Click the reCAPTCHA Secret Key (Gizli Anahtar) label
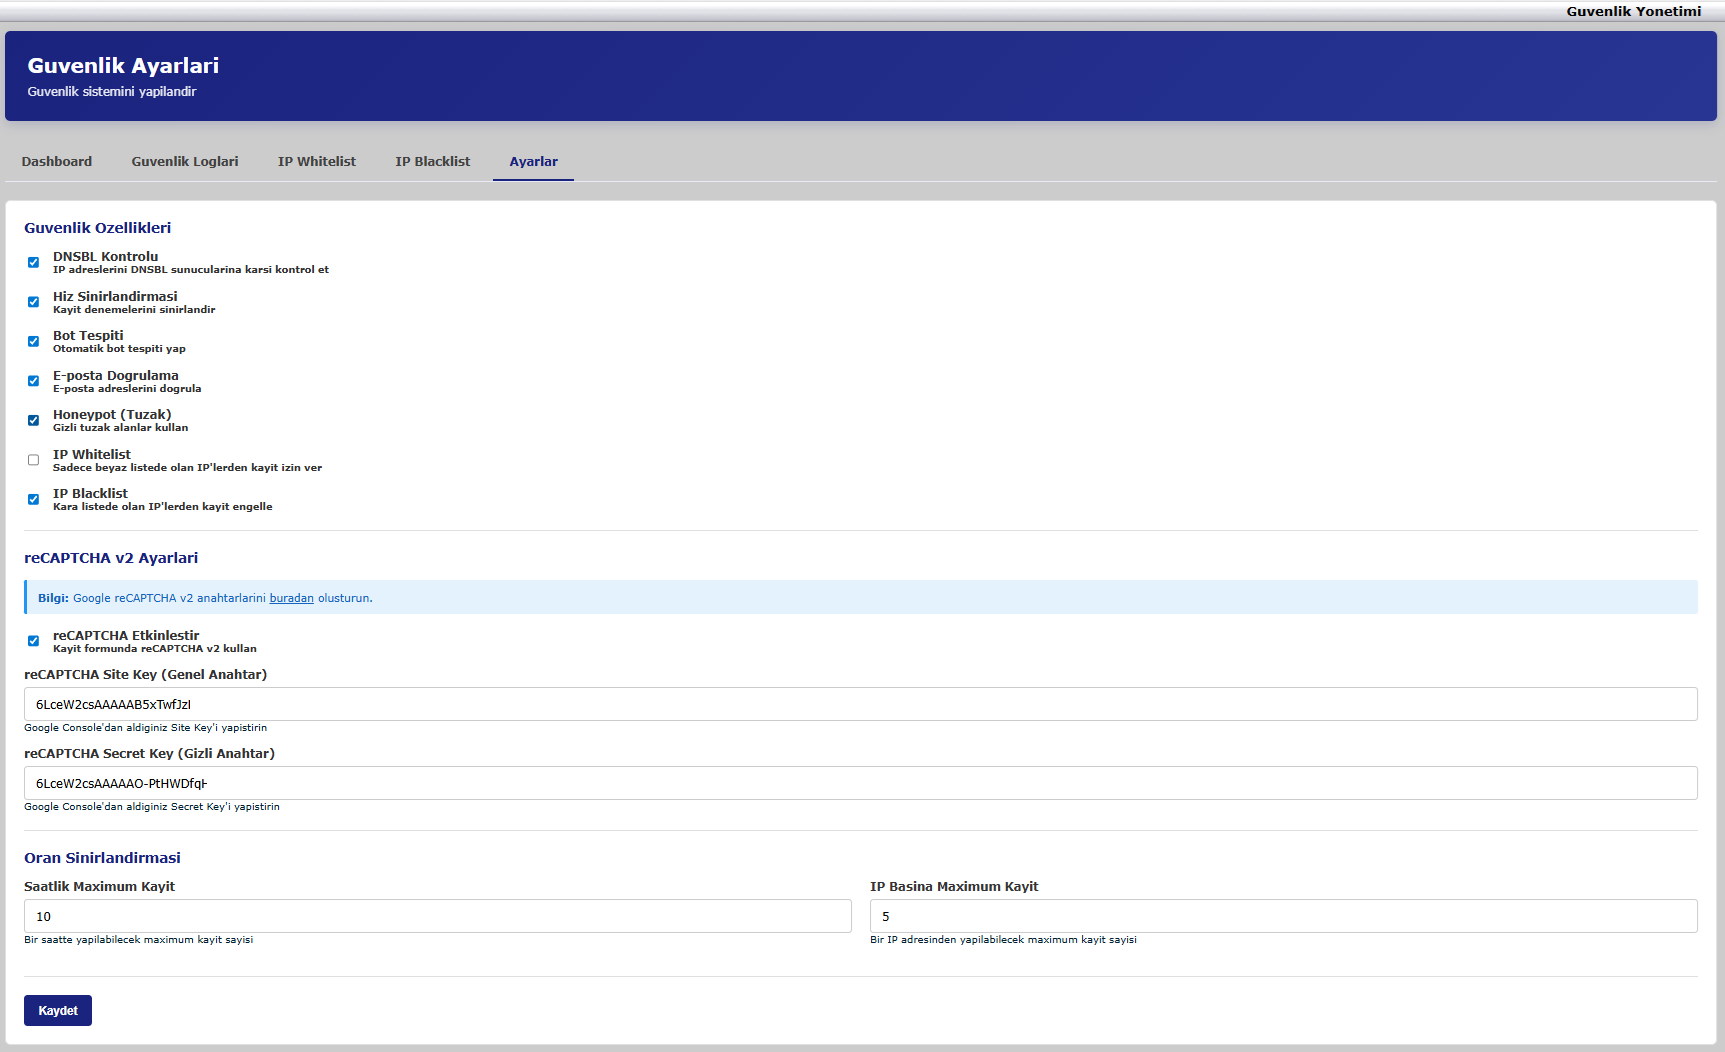Viewport: 1725px width, 1052px height. (x=149, y=754)
